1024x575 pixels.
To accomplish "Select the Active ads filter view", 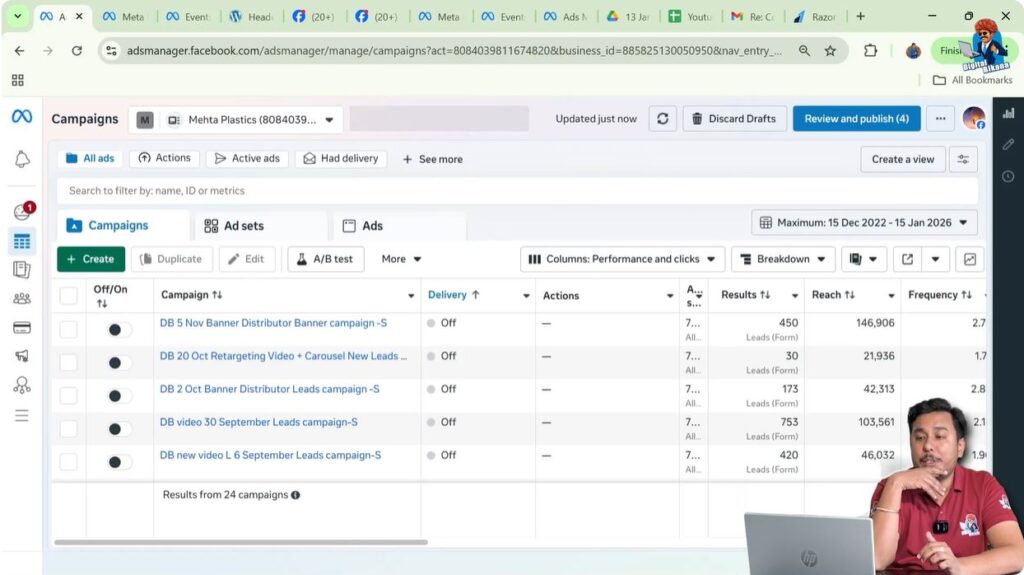I will 248,158.
